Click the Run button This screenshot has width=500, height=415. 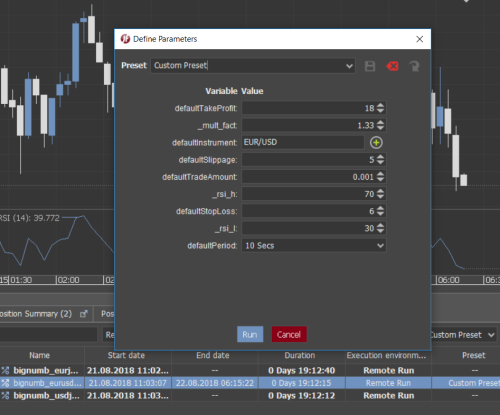coord(250,334)
